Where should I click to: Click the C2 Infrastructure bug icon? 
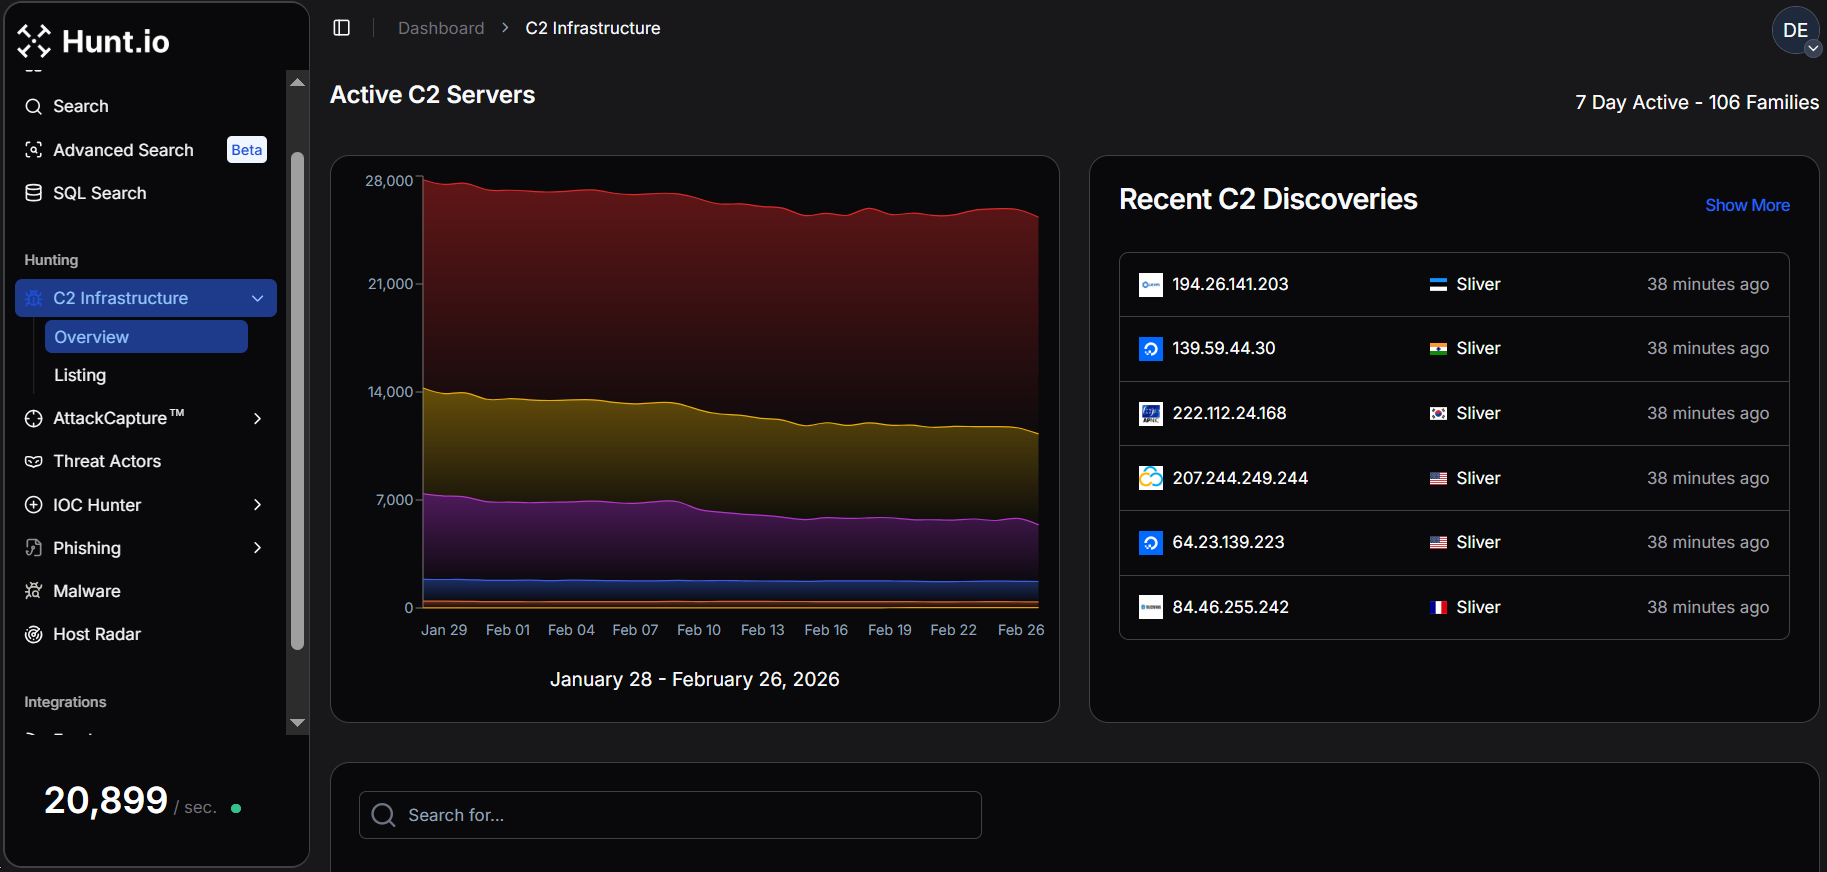33,298
